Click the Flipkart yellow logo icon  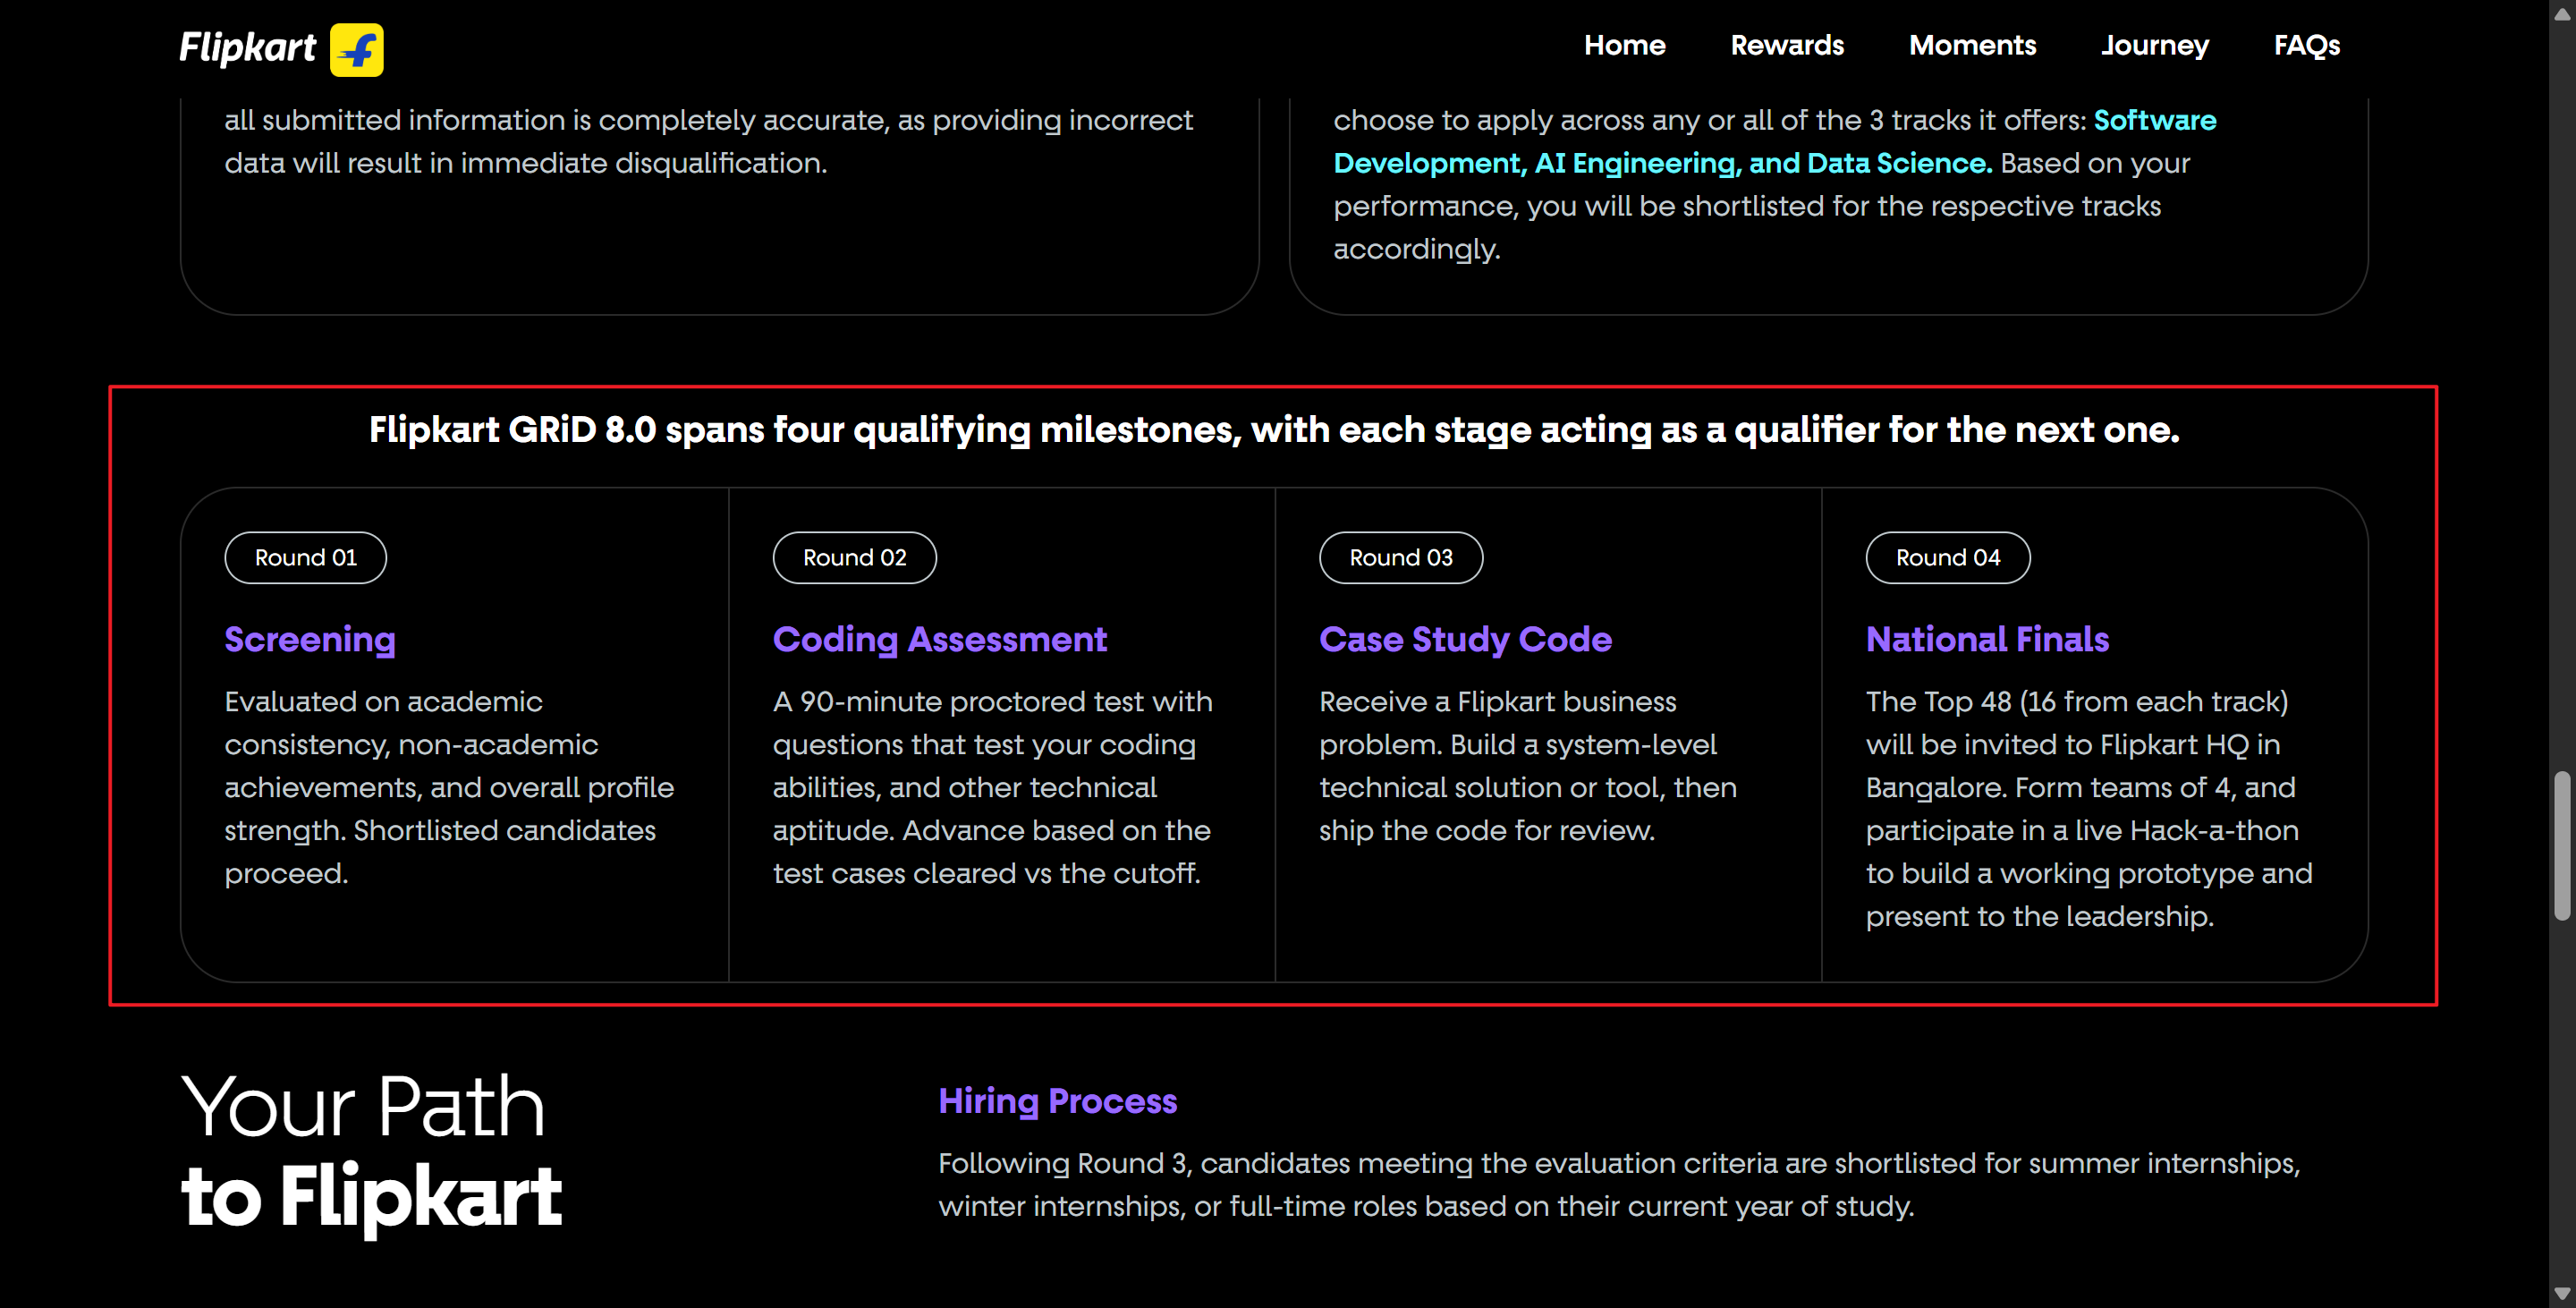click(357, 49)
